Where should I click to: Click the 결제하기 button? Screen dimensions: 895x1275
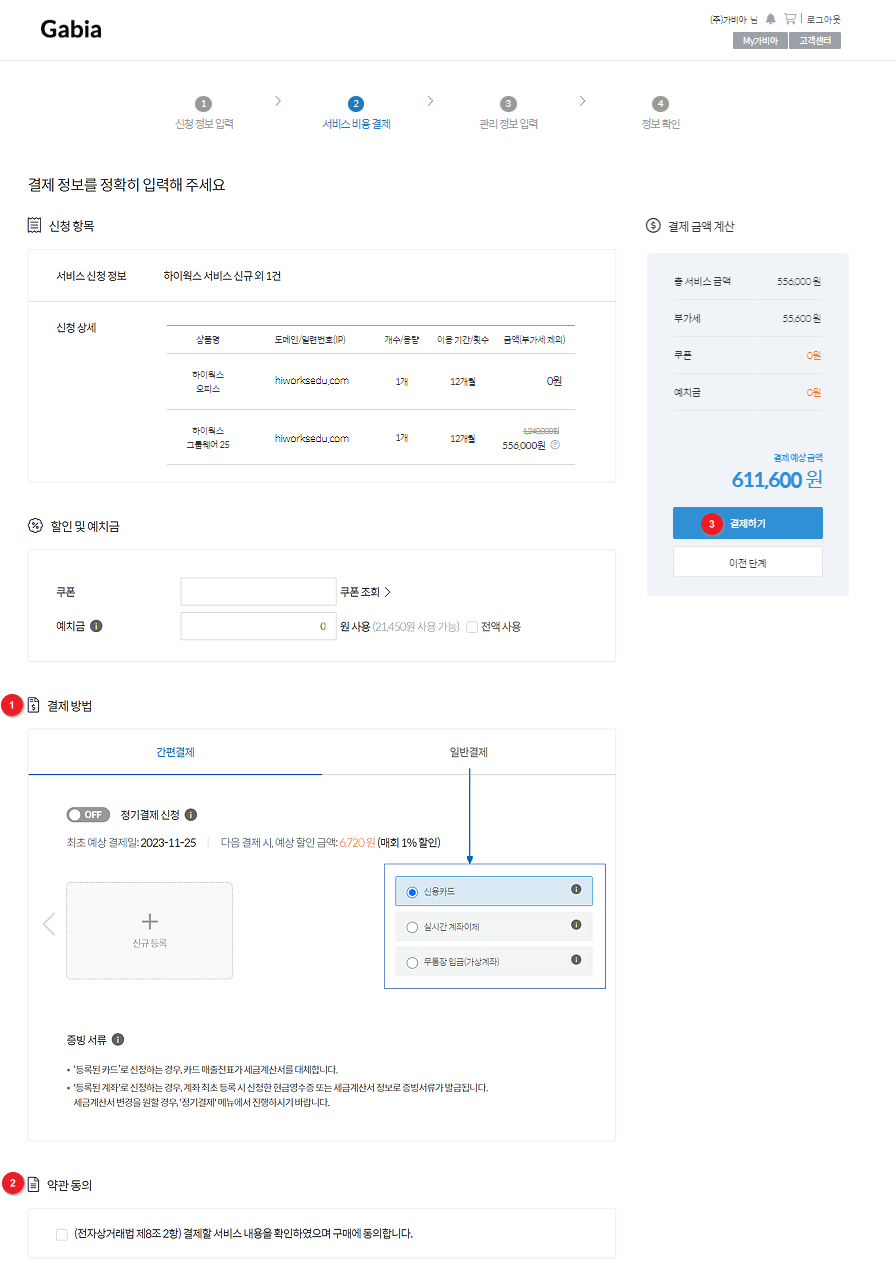(x=748, y=523)
